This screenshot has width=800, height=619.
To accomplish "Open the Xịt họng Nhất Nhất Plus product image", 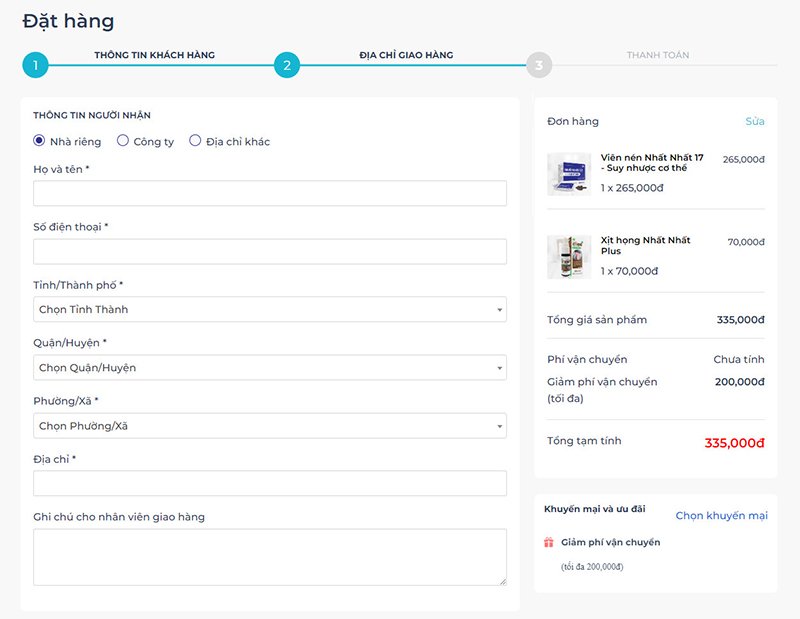I will point(569,257).
